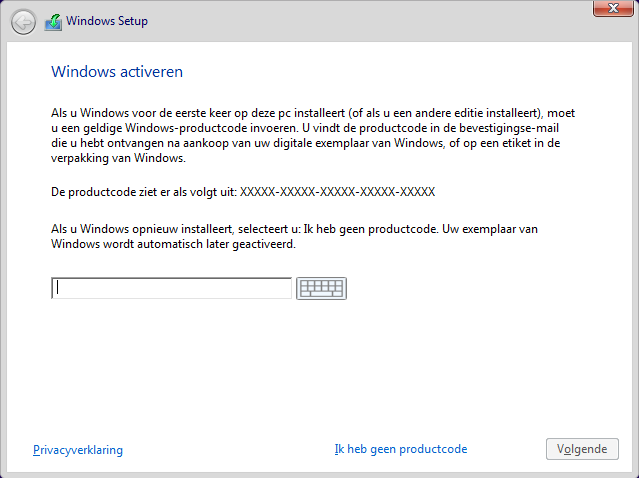Click the "Windows activeren" heading
Screen dimensions: 639x478
(116, 73)
